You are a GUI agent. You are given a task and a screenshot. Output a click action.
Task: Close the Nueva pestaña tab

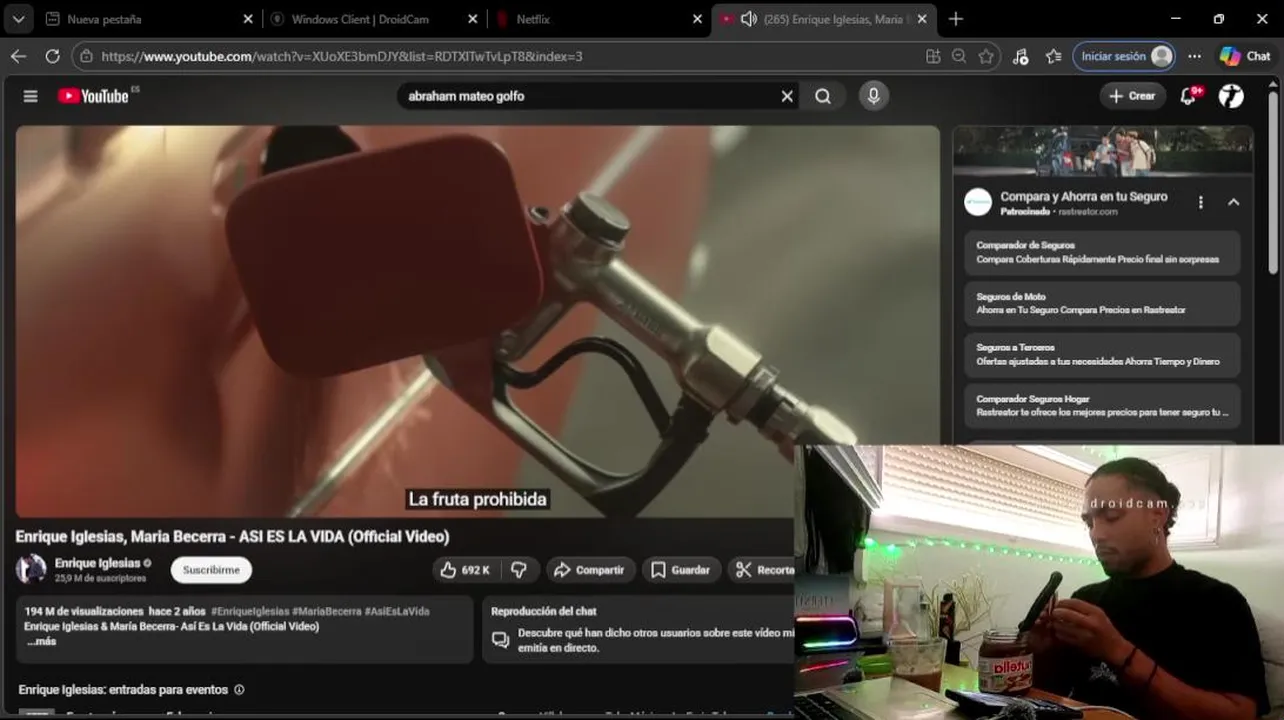click(x=248, y=19)
